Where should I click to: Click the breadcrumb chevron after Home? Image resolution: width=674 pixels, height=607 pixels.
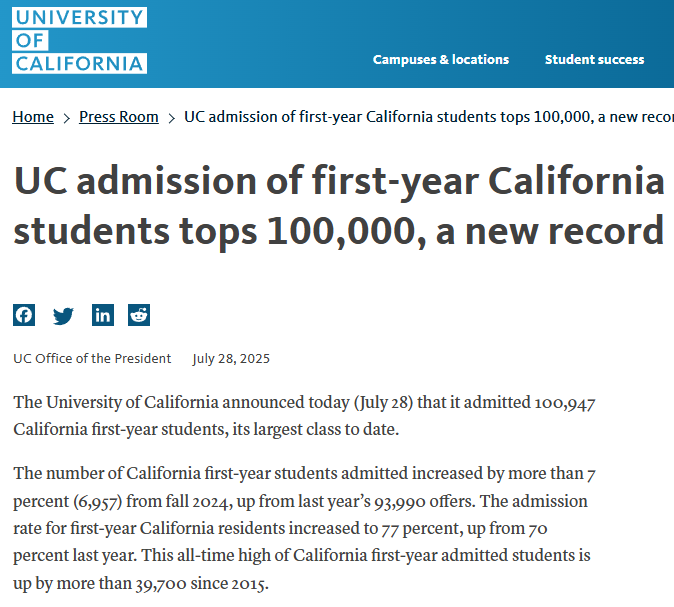point(67,118)
